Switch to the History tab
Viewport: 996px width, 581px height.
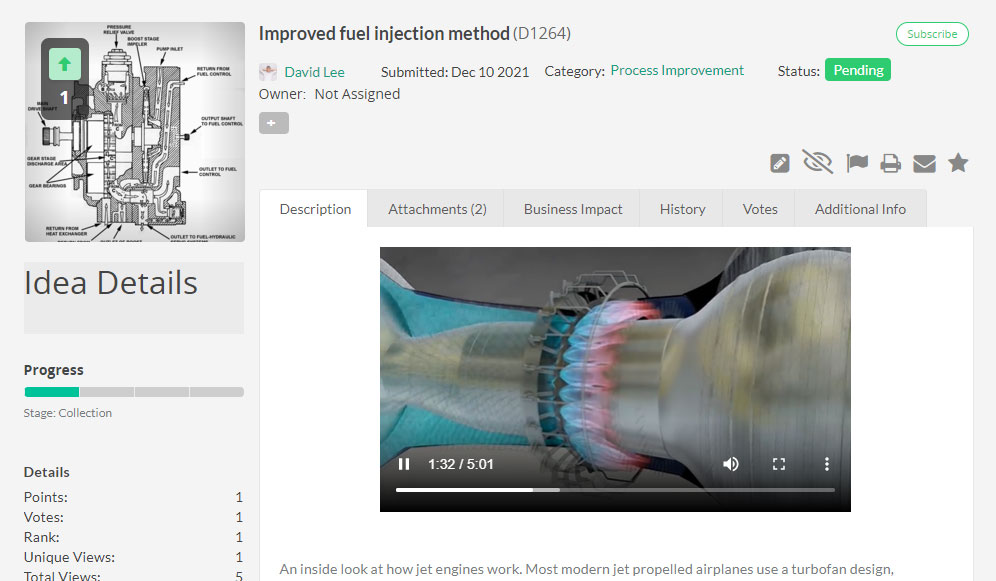coord(682,209)
